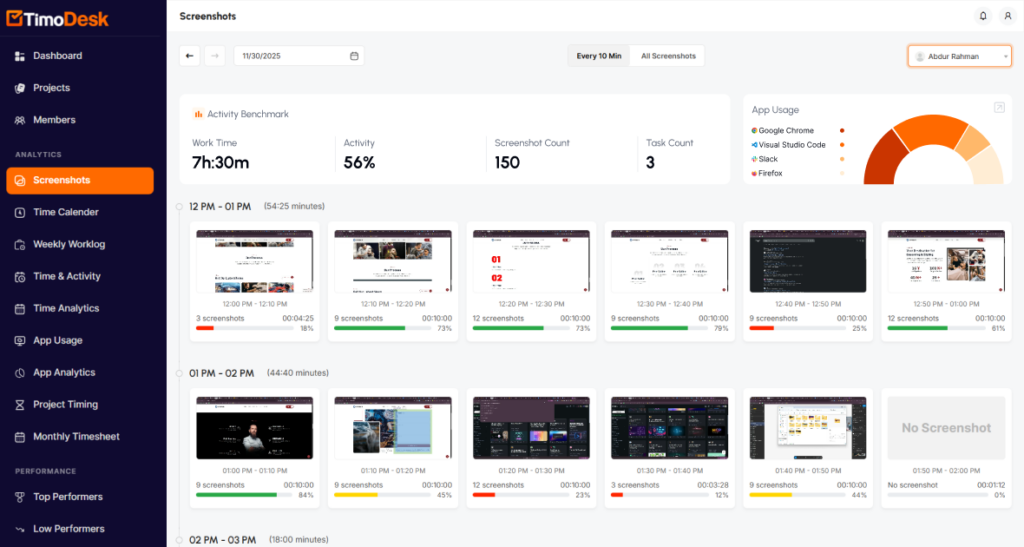The image size is (1024, 547).
Task: Click the Visual Studio Code app icon
Action: pos(754,145)
